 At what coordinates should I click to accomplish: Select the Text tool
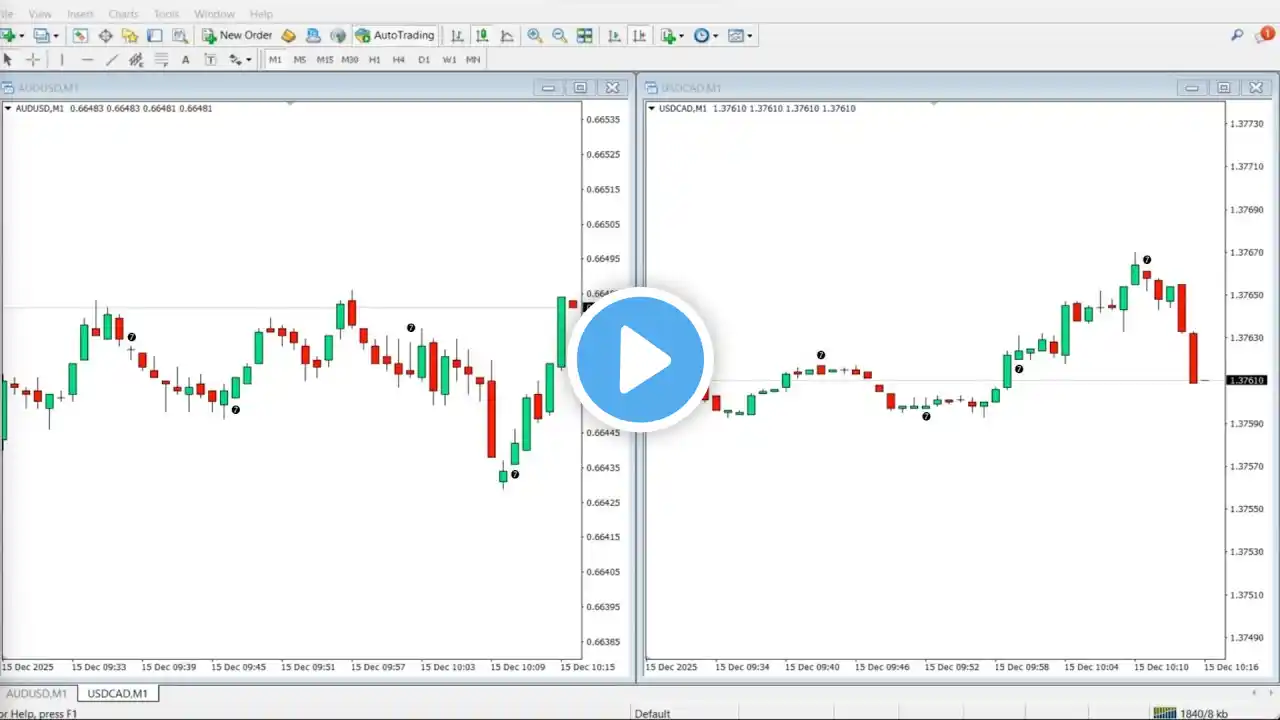185,60
